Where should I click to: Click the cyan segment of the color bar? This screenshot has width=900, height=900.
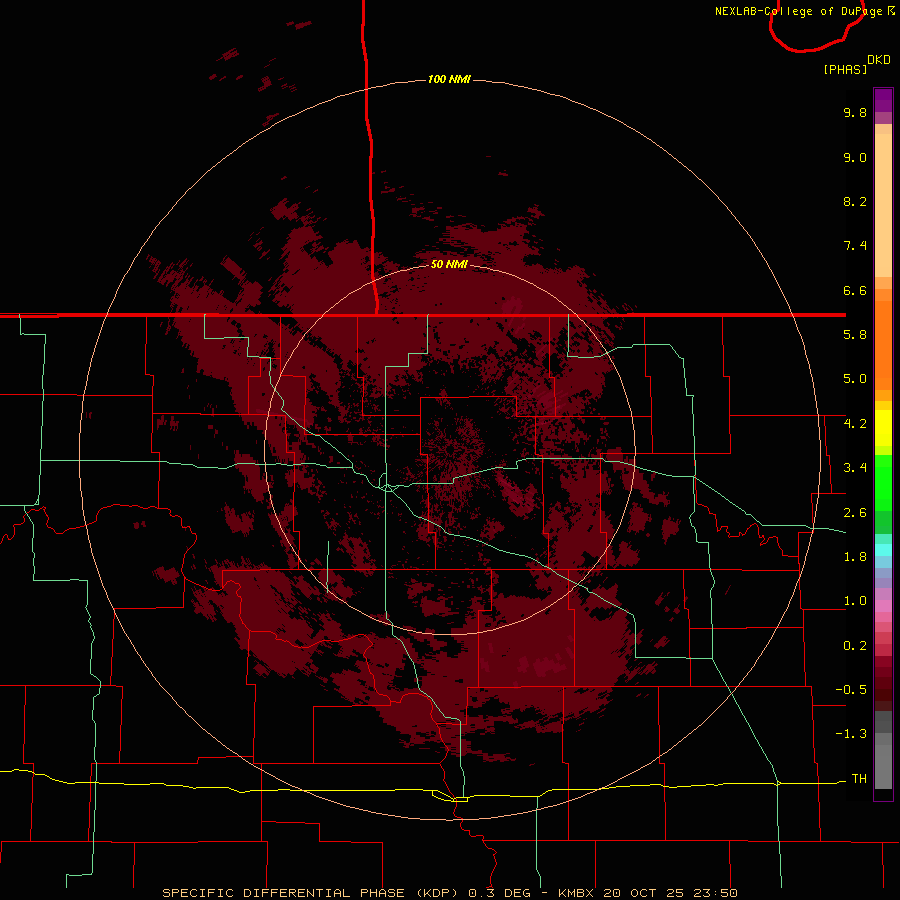coord(883,550)
